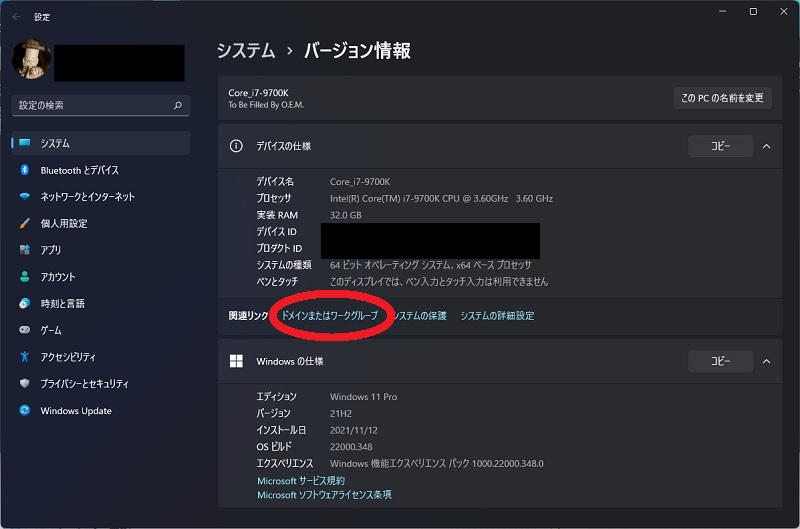This screenshot has height=529, width=800.
Task: Copy Windows specifications with コピー button
Action: (720, 361)
